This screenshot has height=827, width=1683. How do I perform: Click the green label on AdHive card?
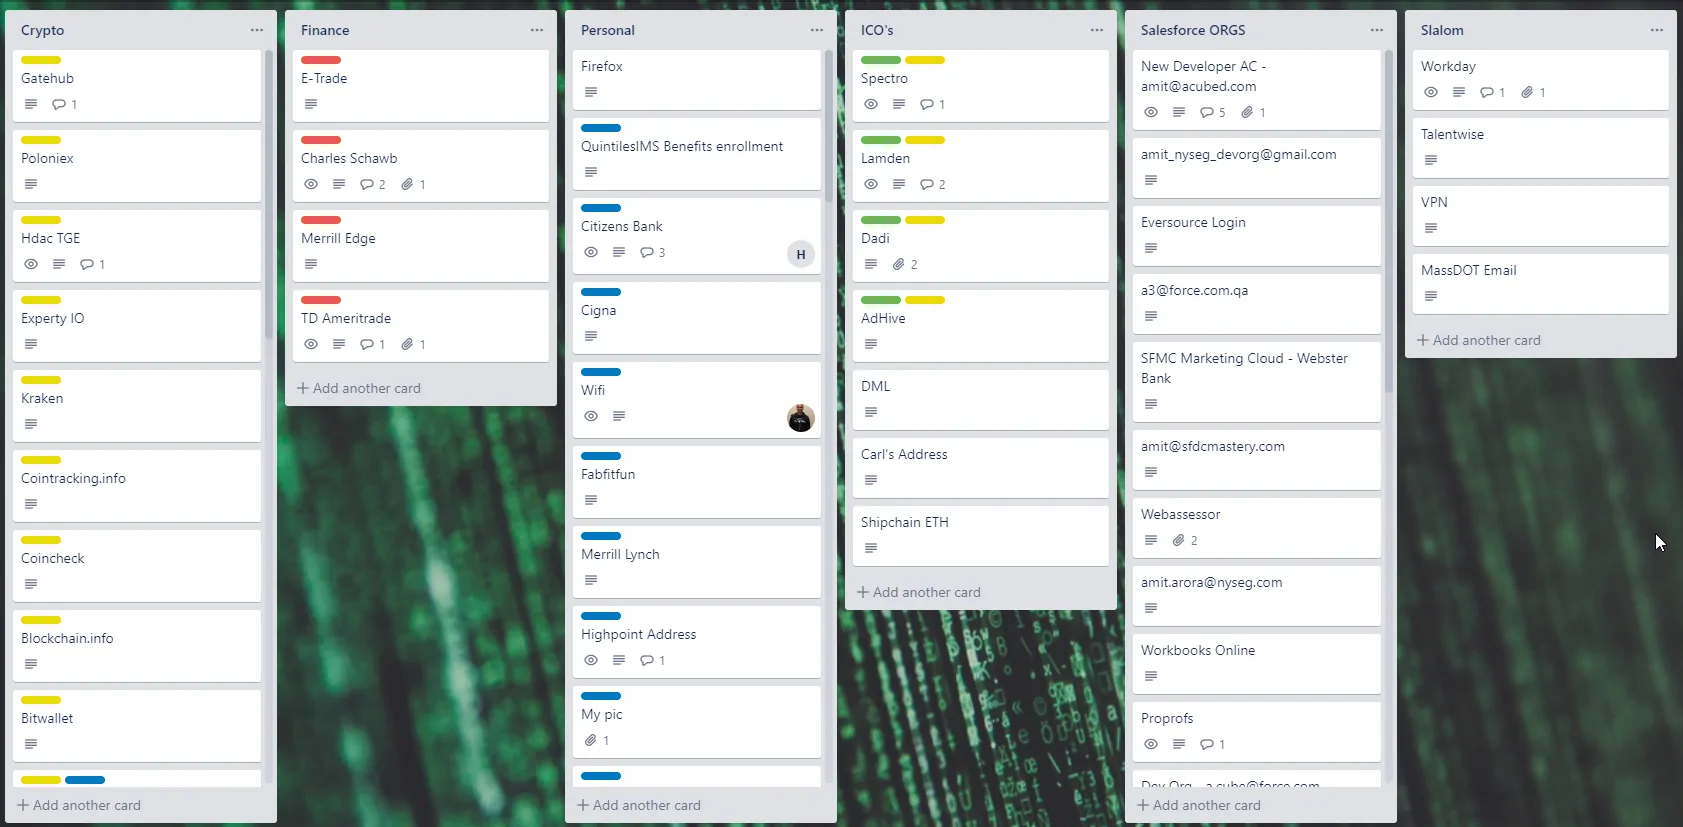coord(881,300)
